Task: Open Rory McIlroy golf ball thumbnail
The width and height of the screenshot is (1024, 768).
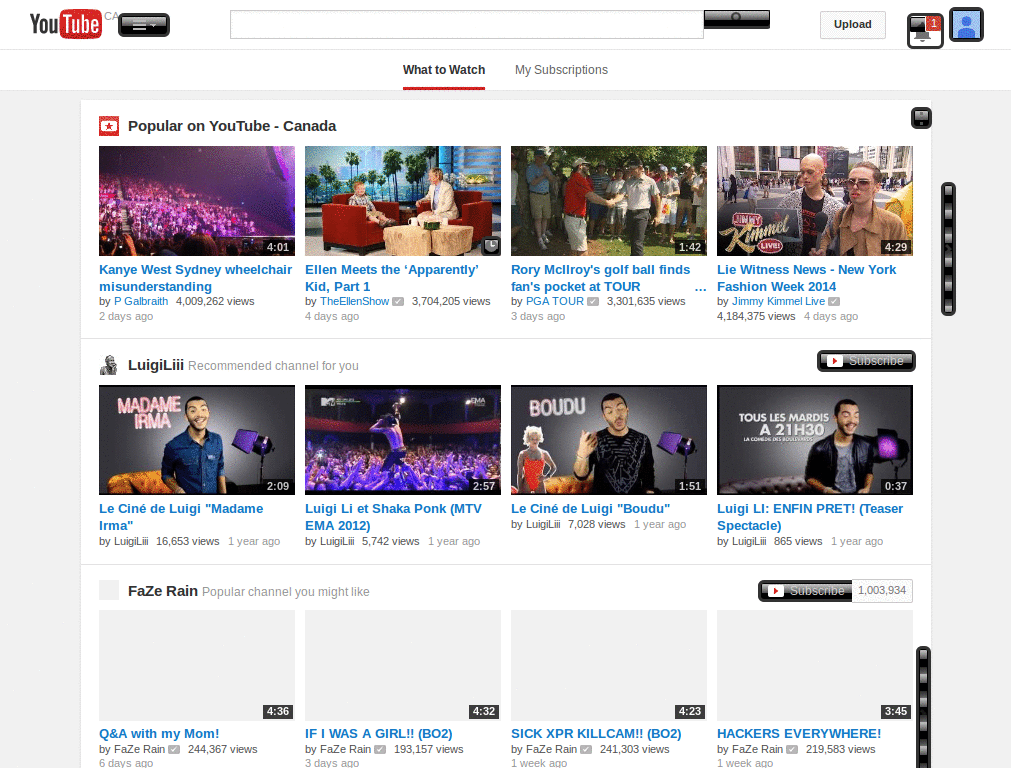Action: click(609, 200)
